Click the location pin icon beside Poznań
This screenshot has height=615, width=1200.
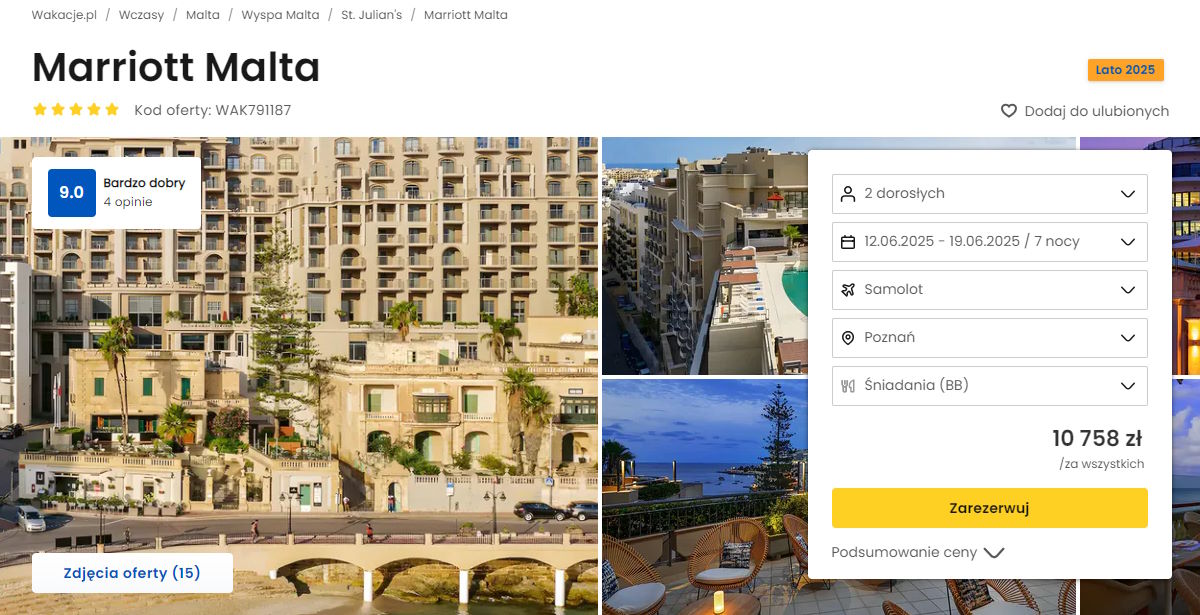[x=848, y=338]
